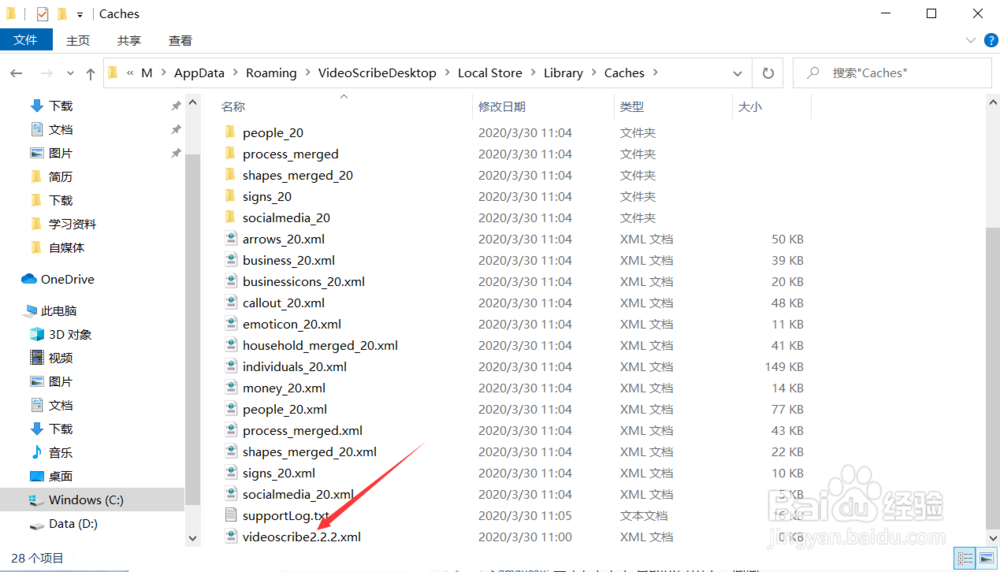Open recent locations dropdown arrow
1000x572 pixels.
tap(70, 73)
